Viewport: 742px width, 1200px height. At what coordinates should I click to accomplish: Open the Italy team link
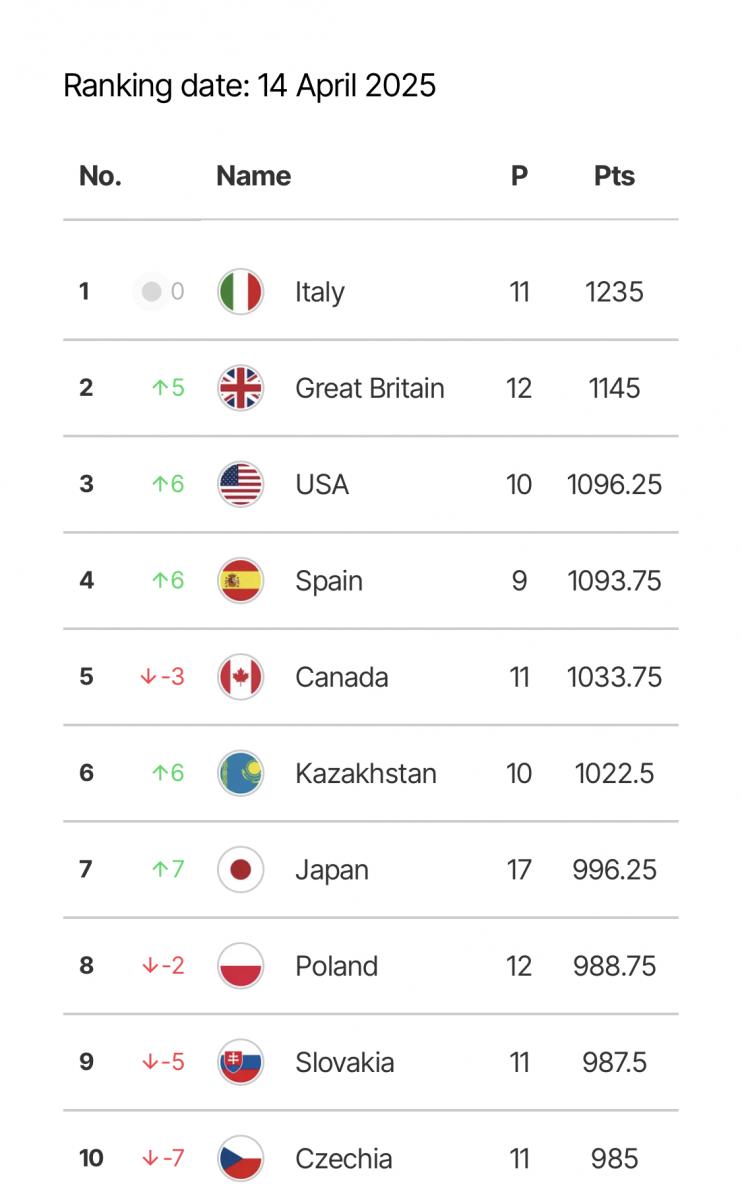click(x=319, y=292)
